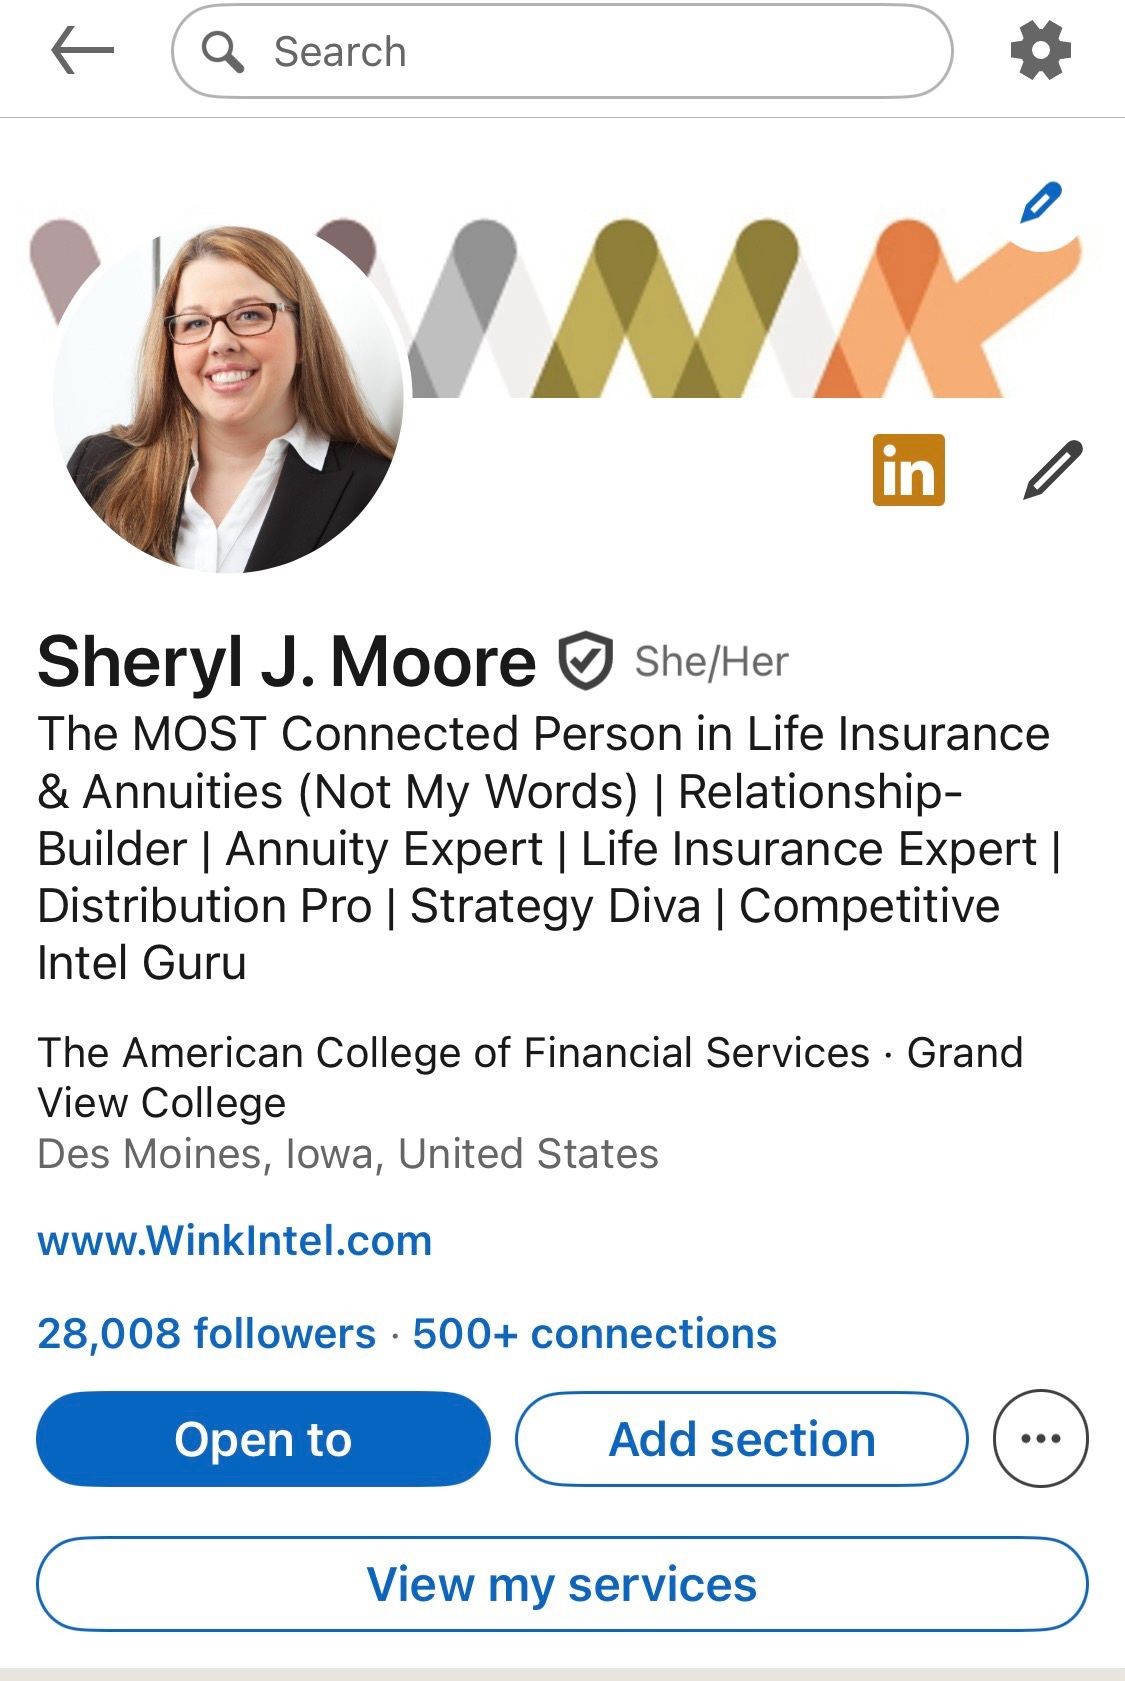Screen dimensions: 1125x1681
Task: View the 28,008 followers list
Action: pyautogui.click(x=206, y=1333)
